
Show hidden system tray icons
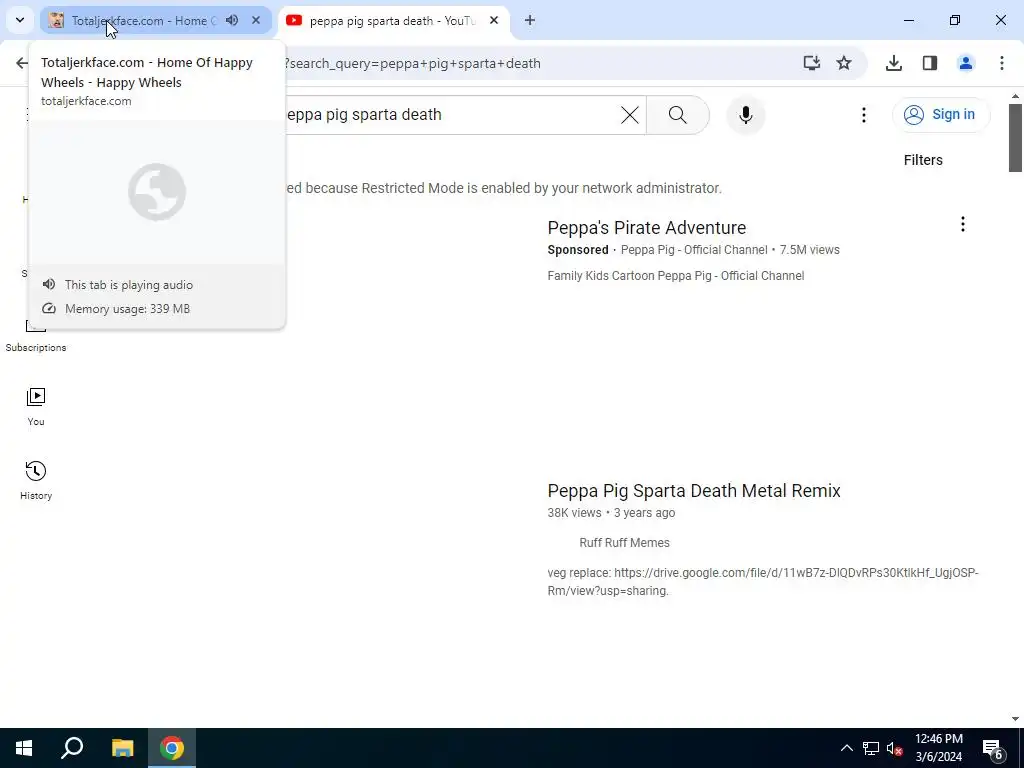pyautogui.click(x=846, y=748)
